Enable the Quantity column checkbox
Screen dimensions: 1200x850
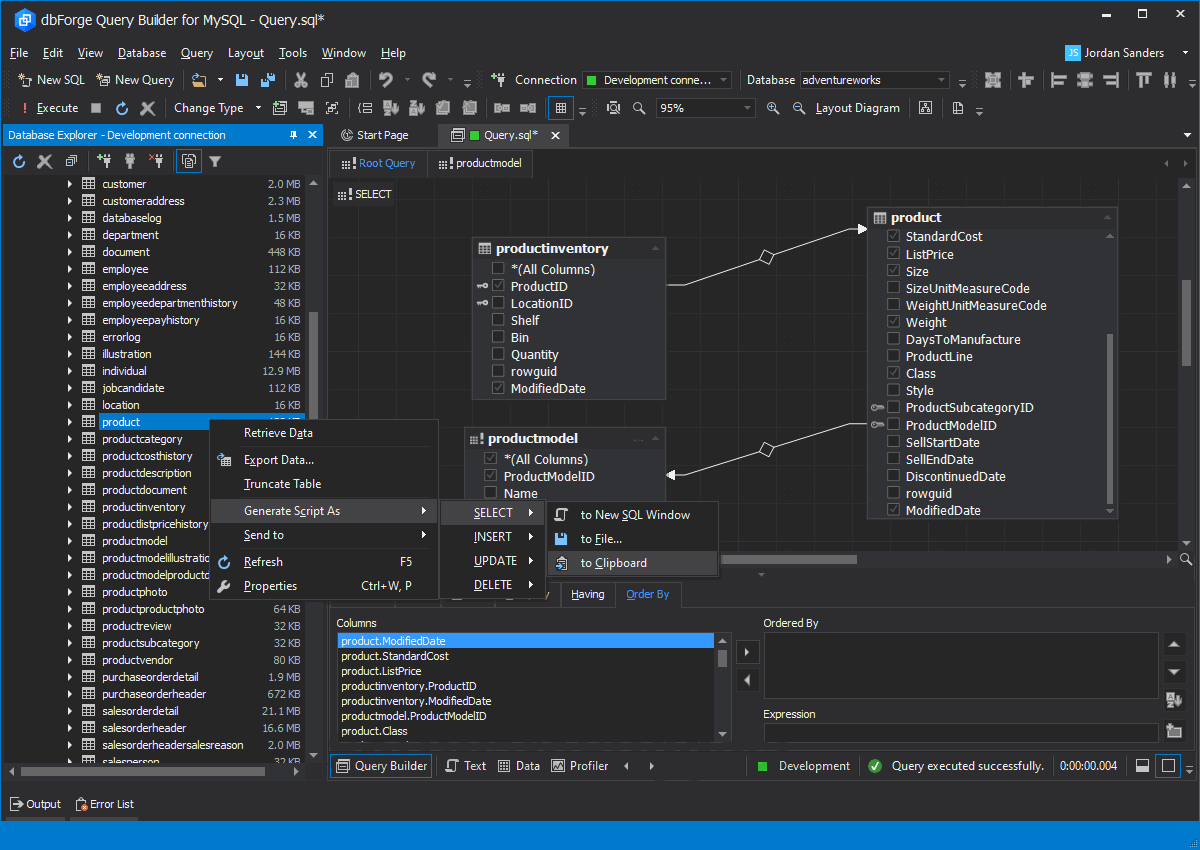[498, 354]
